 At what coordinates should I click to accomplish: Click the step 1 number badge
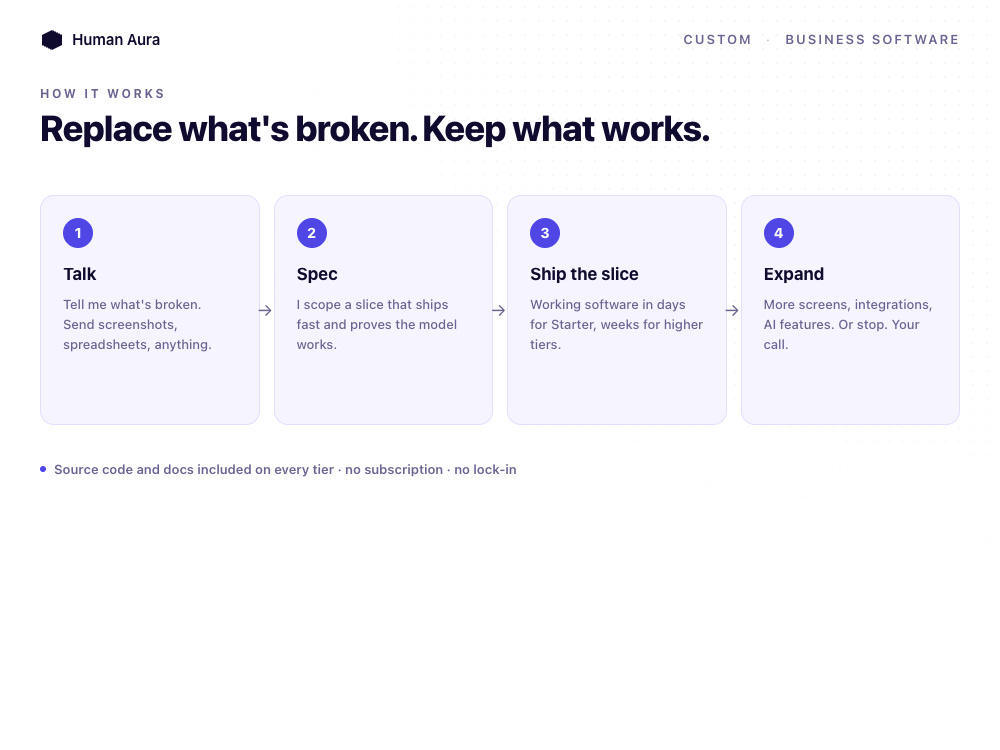click(x=78, y=233)
